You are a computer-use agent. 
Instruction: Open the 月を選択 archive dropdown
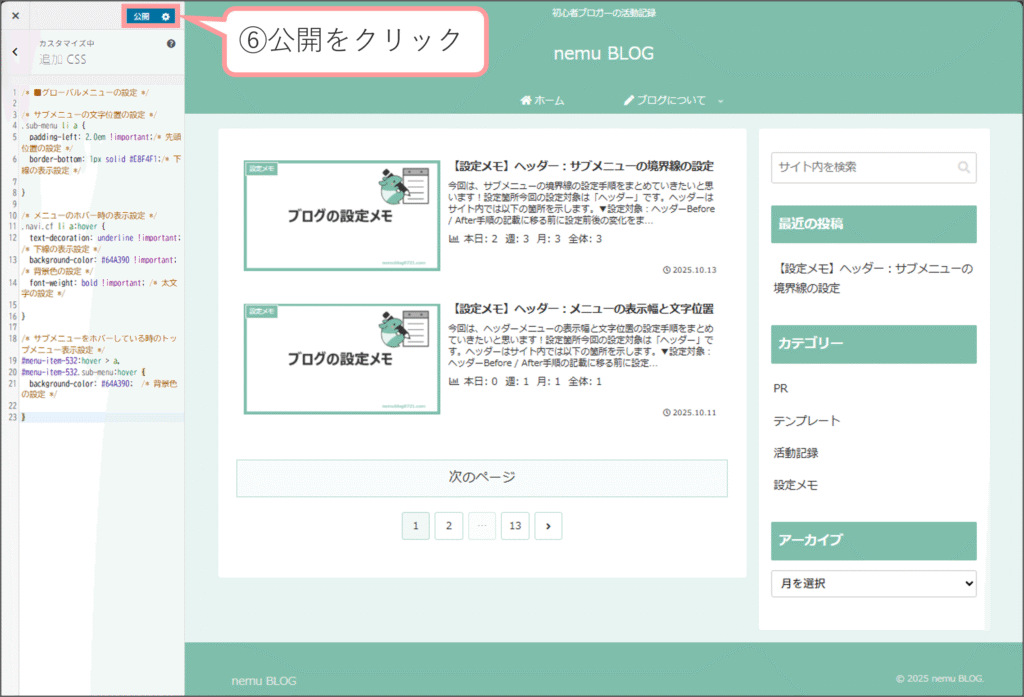click(873, 583)
